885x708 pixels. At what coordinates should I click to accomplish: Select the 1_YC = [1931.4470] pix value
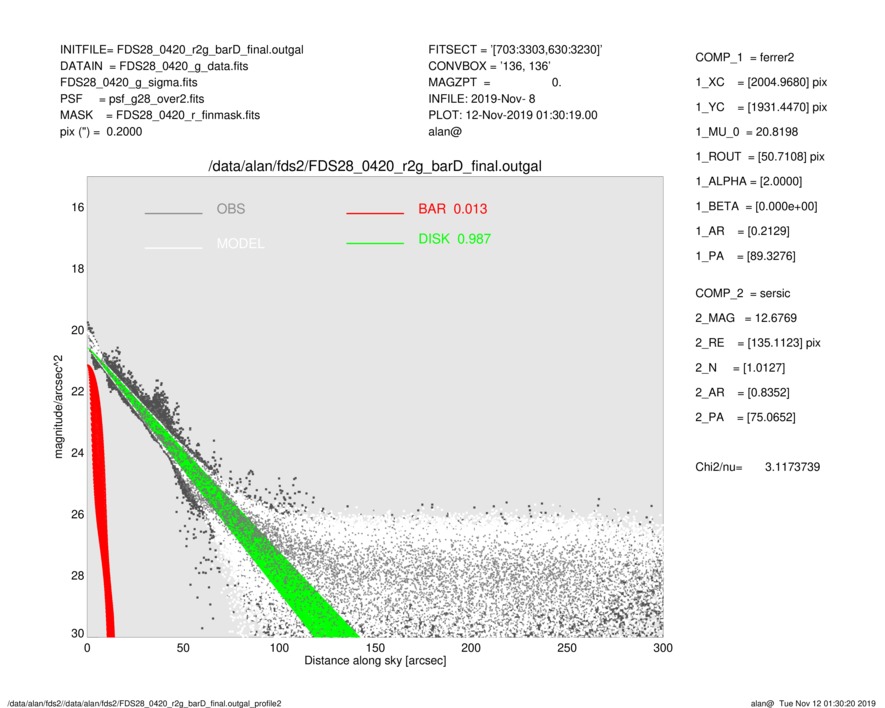click(x=761, y=107)
